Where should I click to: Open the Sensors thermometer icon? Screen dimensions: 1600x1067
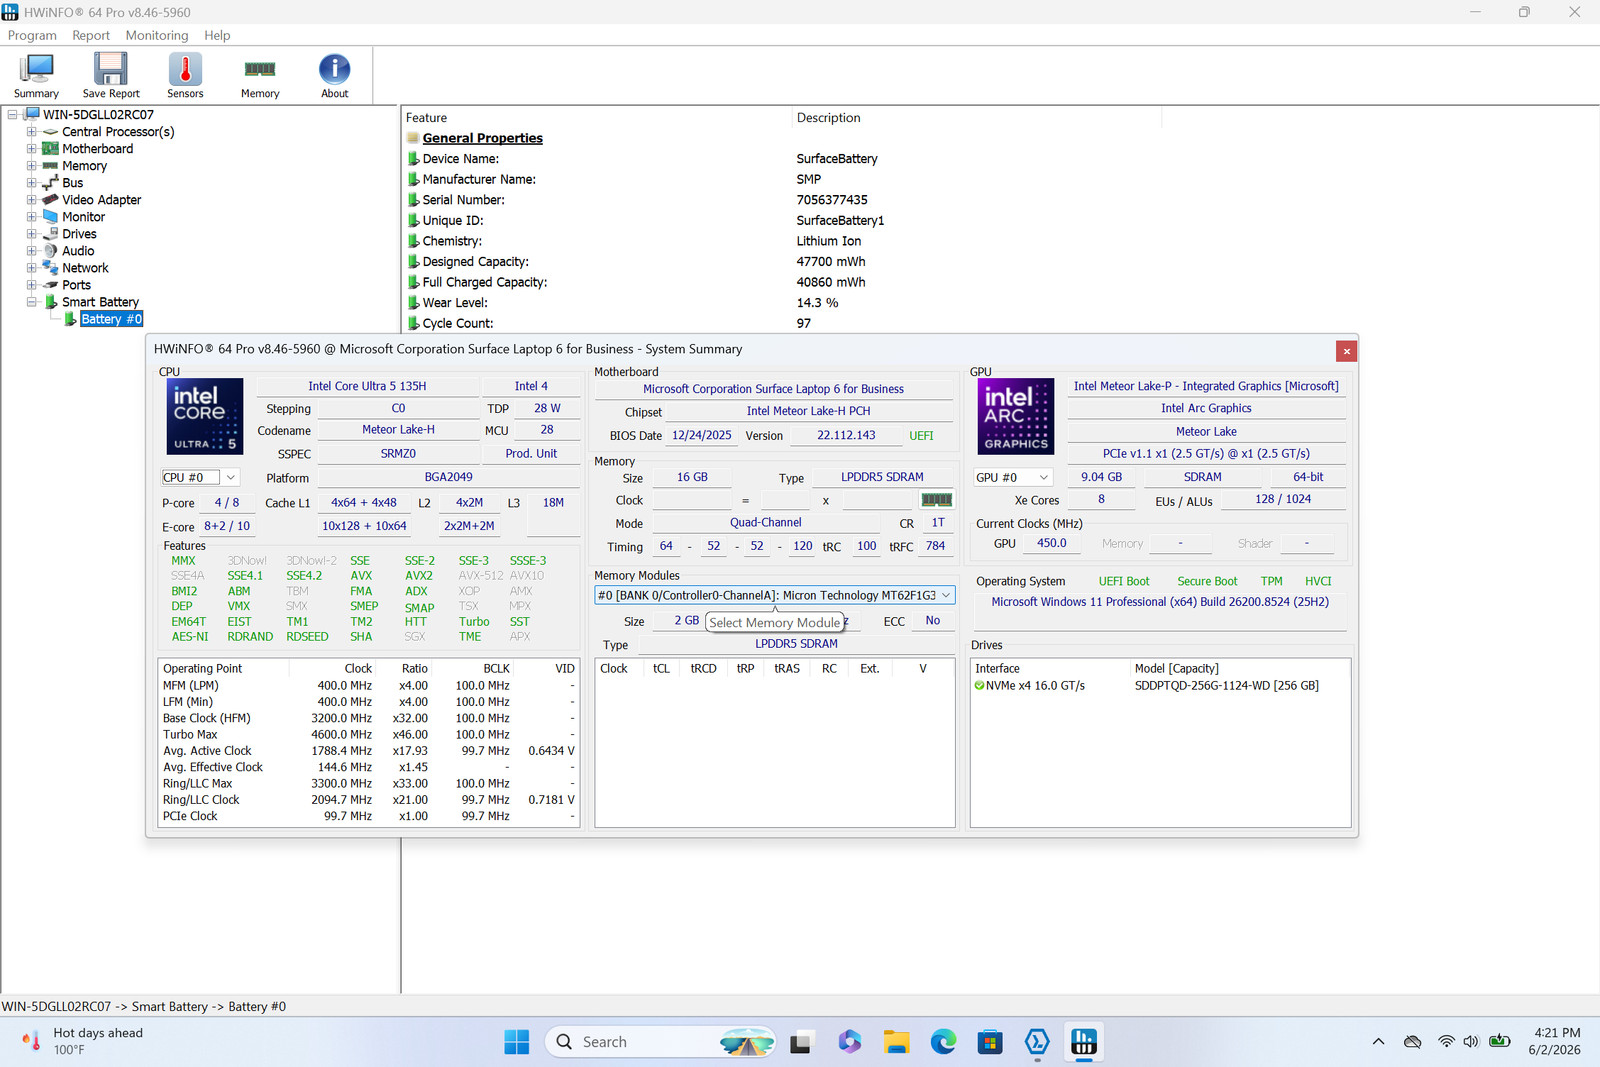click(x=185, y=75)
